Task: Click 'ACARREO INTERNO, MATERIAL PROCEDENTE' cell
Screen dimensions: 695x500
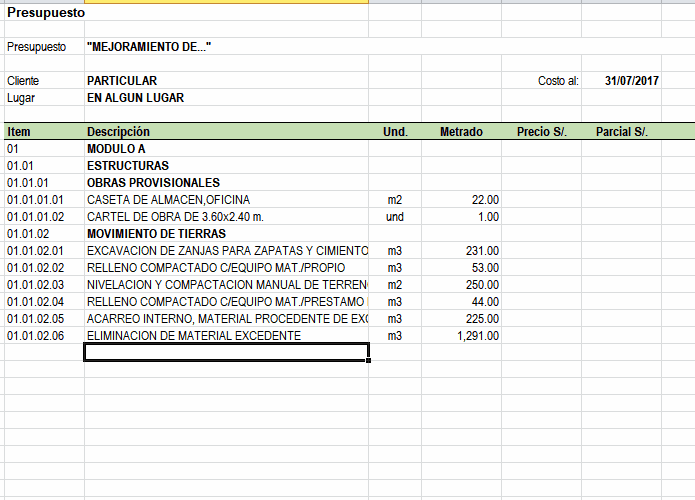Action: click(x=226, y=319)
